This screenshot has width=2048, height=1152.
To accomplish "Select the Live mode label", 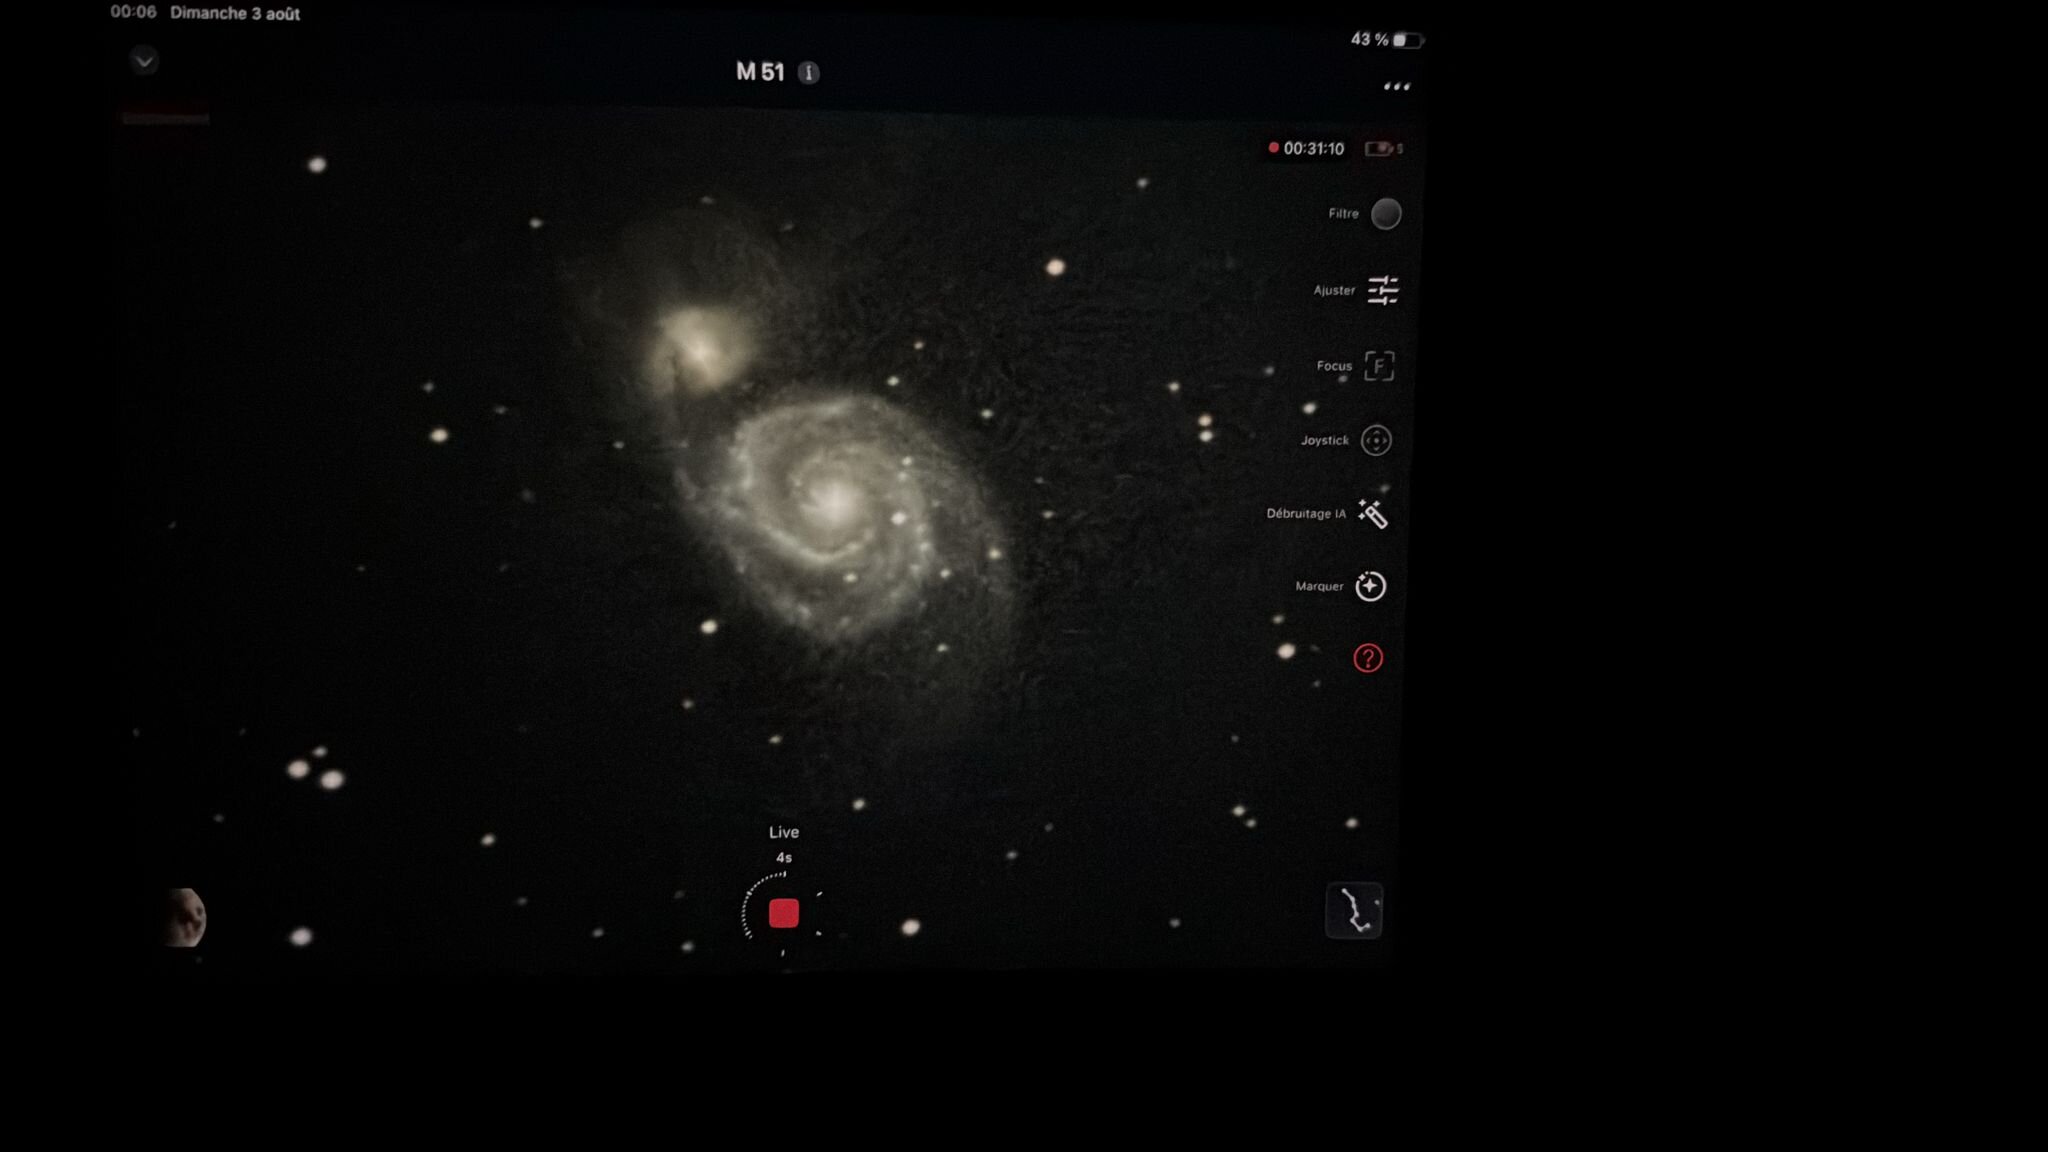I will 784,832.
